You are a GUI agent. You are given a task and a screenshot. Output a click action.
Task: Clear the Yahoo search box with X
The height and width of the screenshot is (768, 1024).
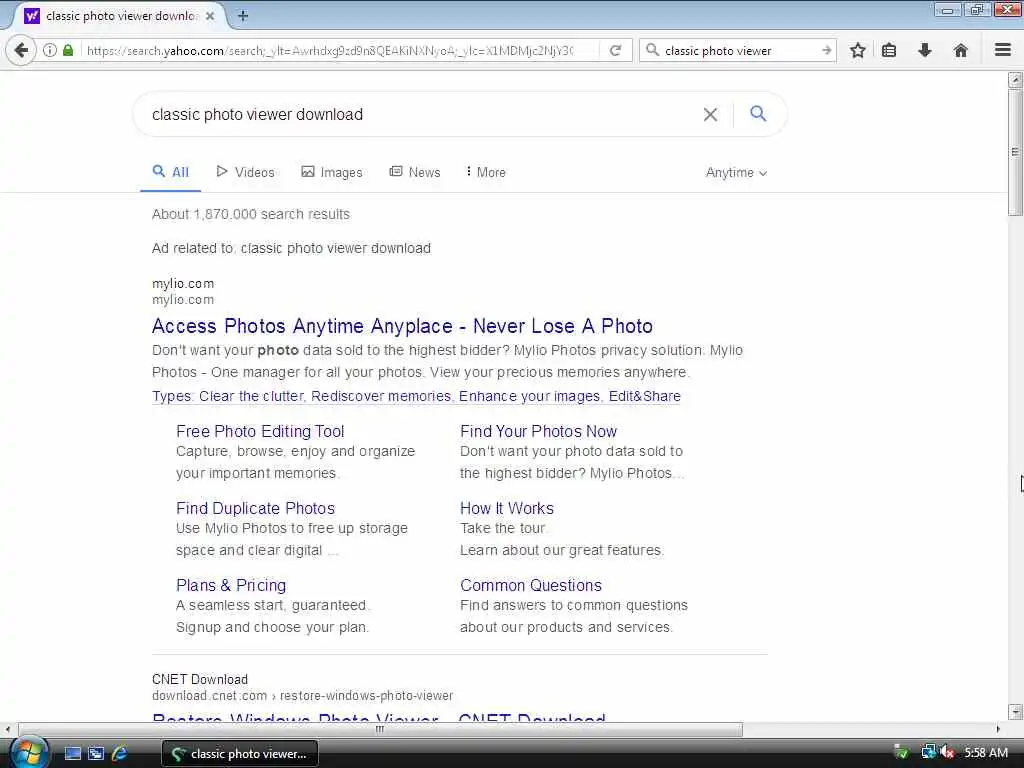[711, 114]
